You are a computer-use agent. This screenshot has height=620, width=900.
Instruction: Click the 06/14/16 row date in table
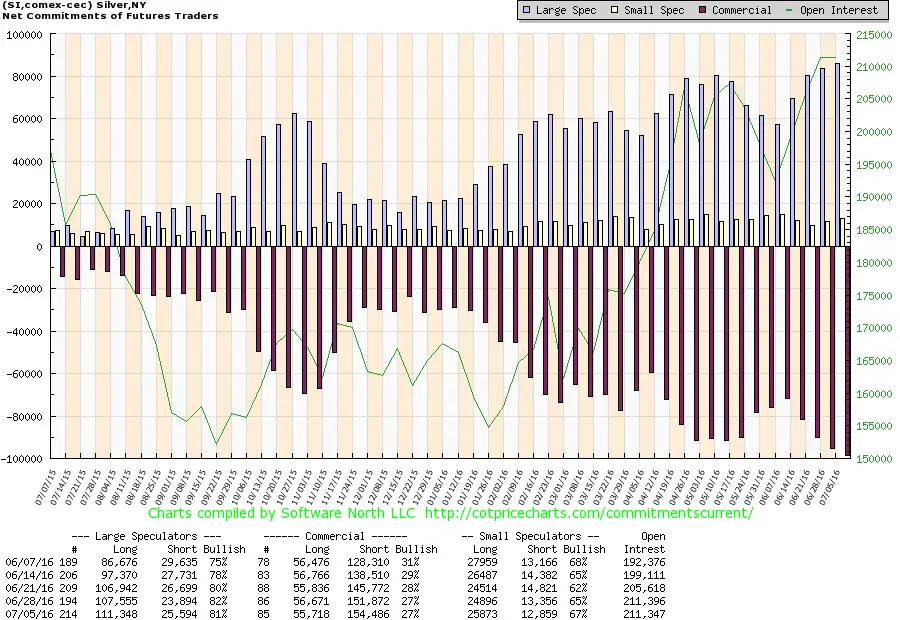pyautogui.click(x=29, y=575)
